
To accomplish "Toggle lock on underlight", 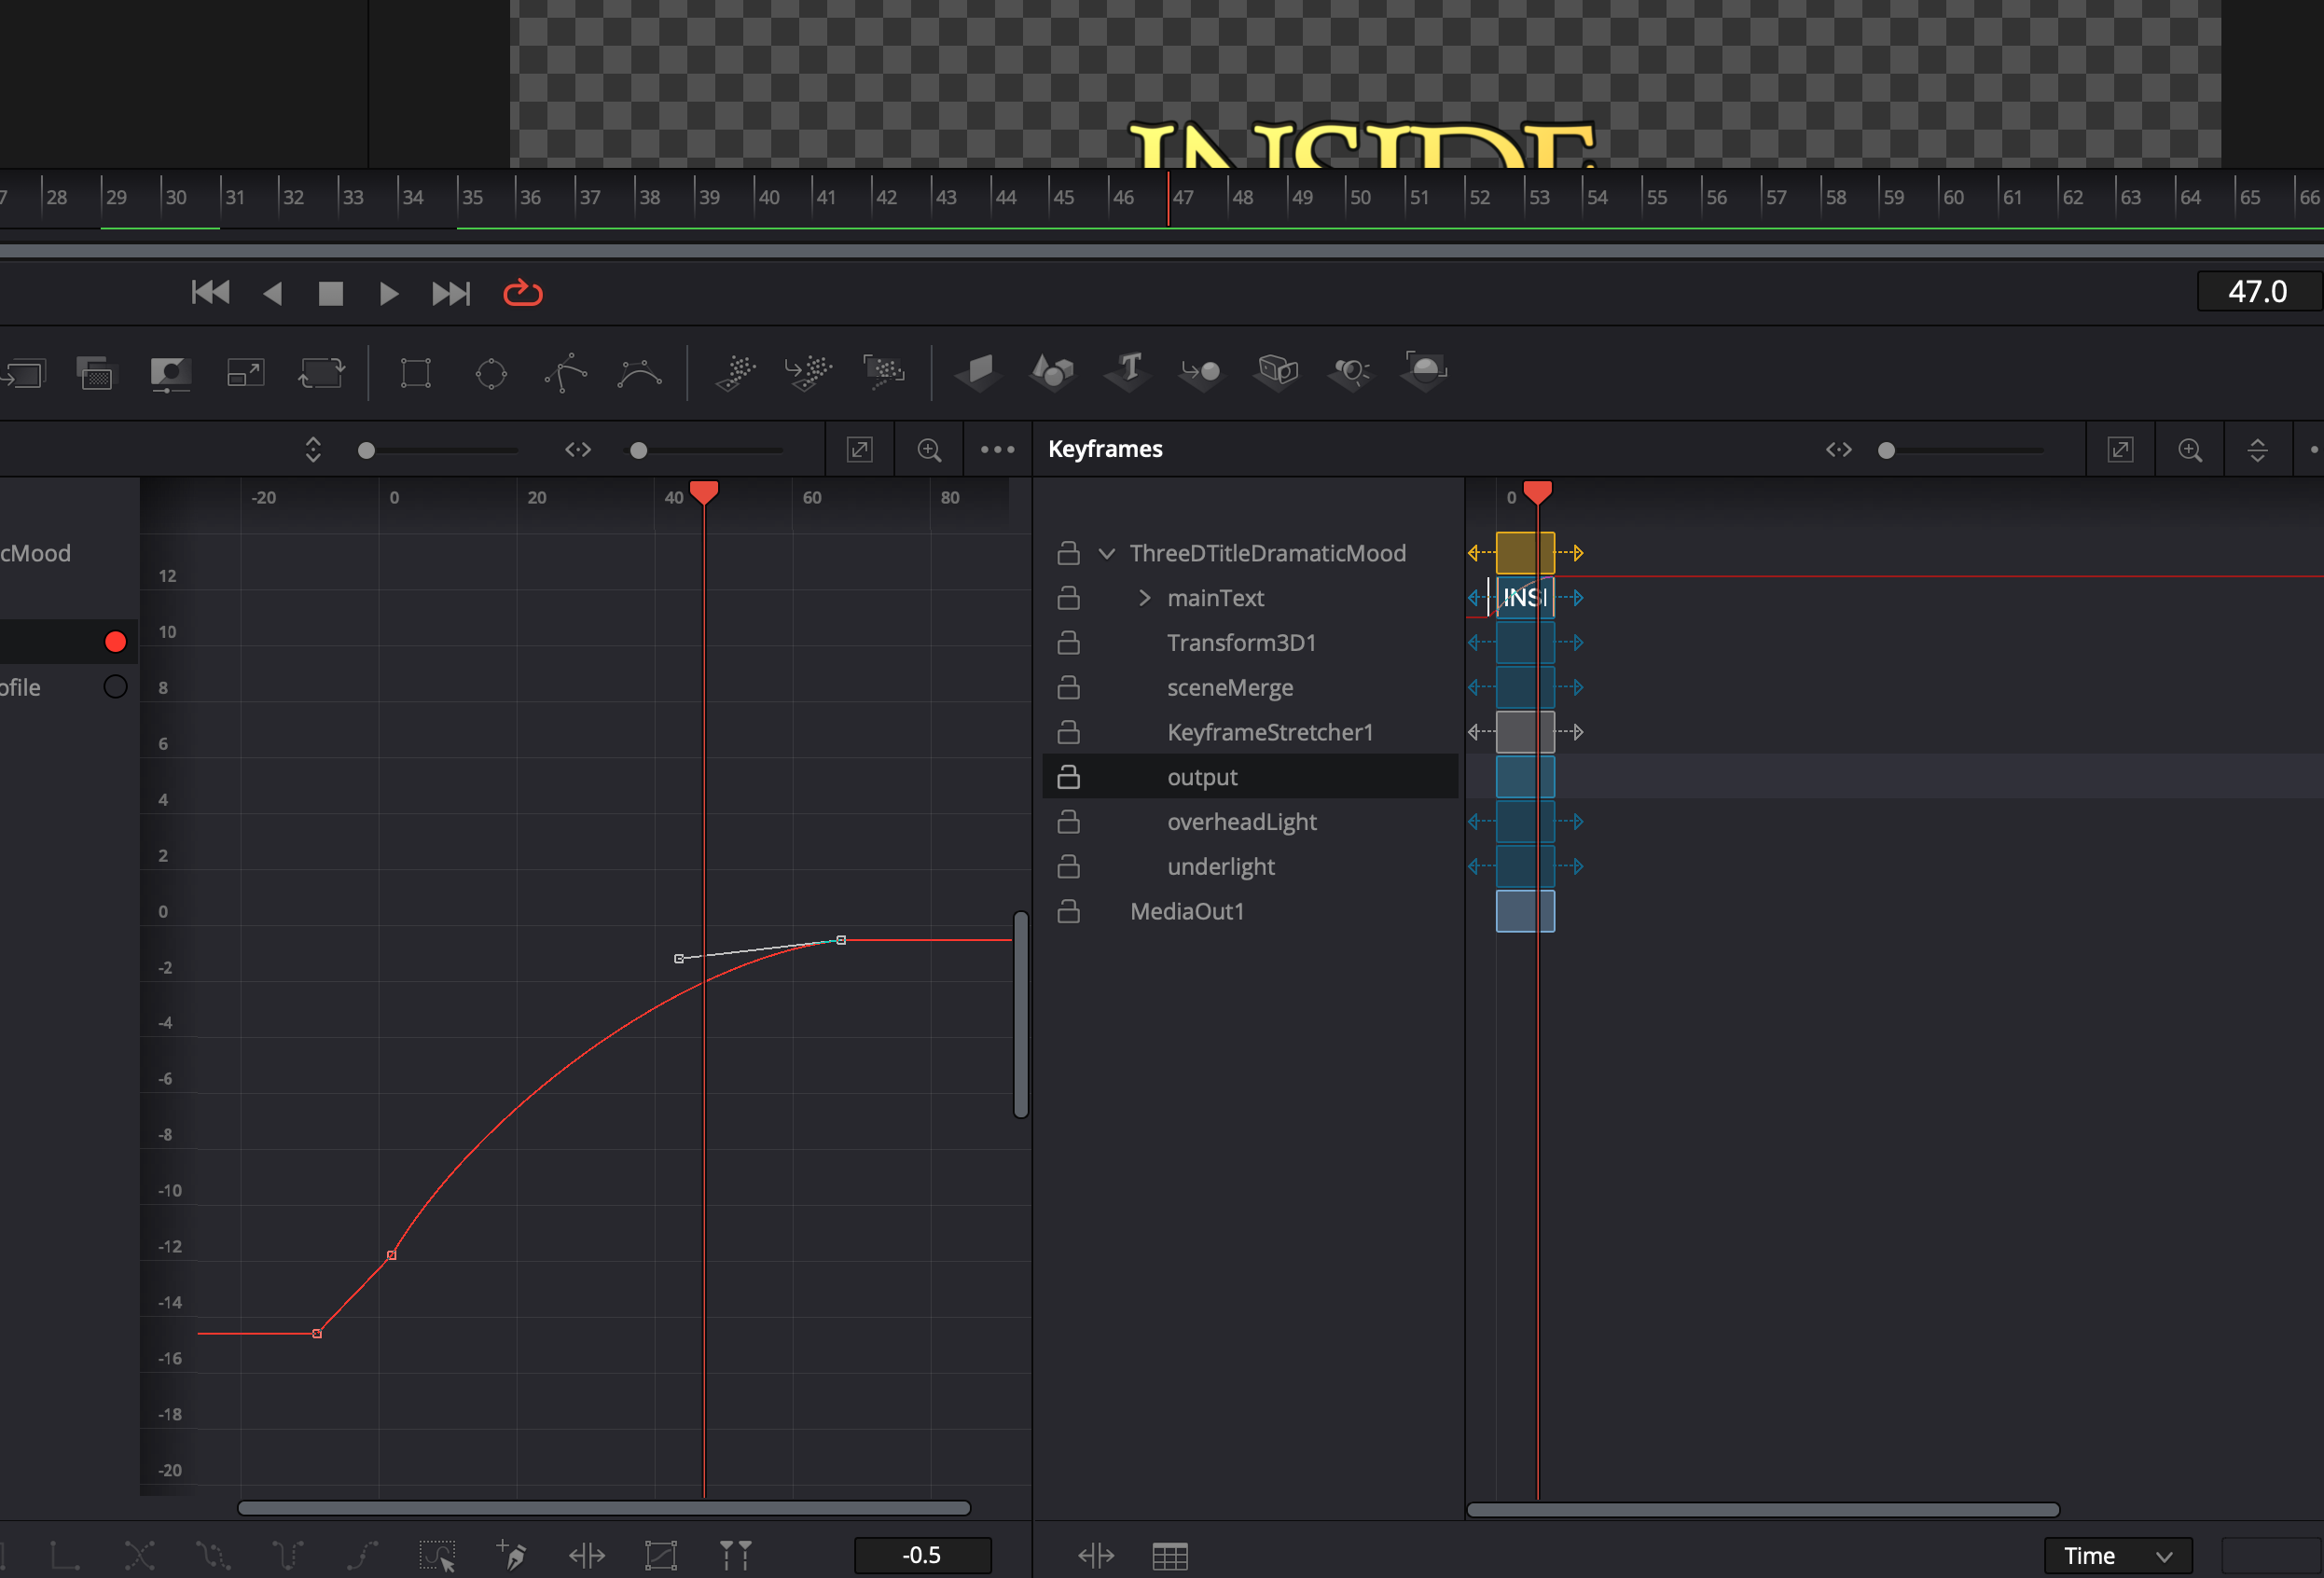I will coord(1068,866).
